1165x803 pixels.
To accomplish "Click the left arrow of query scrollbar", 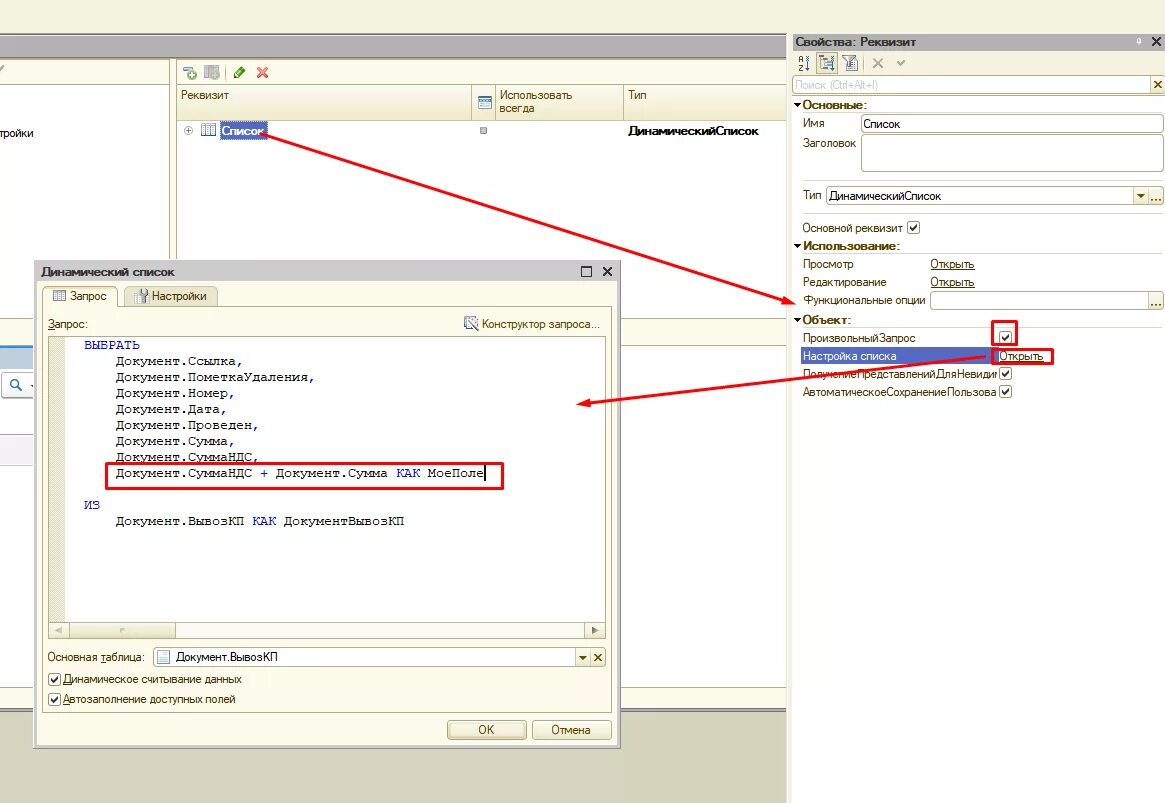I will (x=59, y=630).
